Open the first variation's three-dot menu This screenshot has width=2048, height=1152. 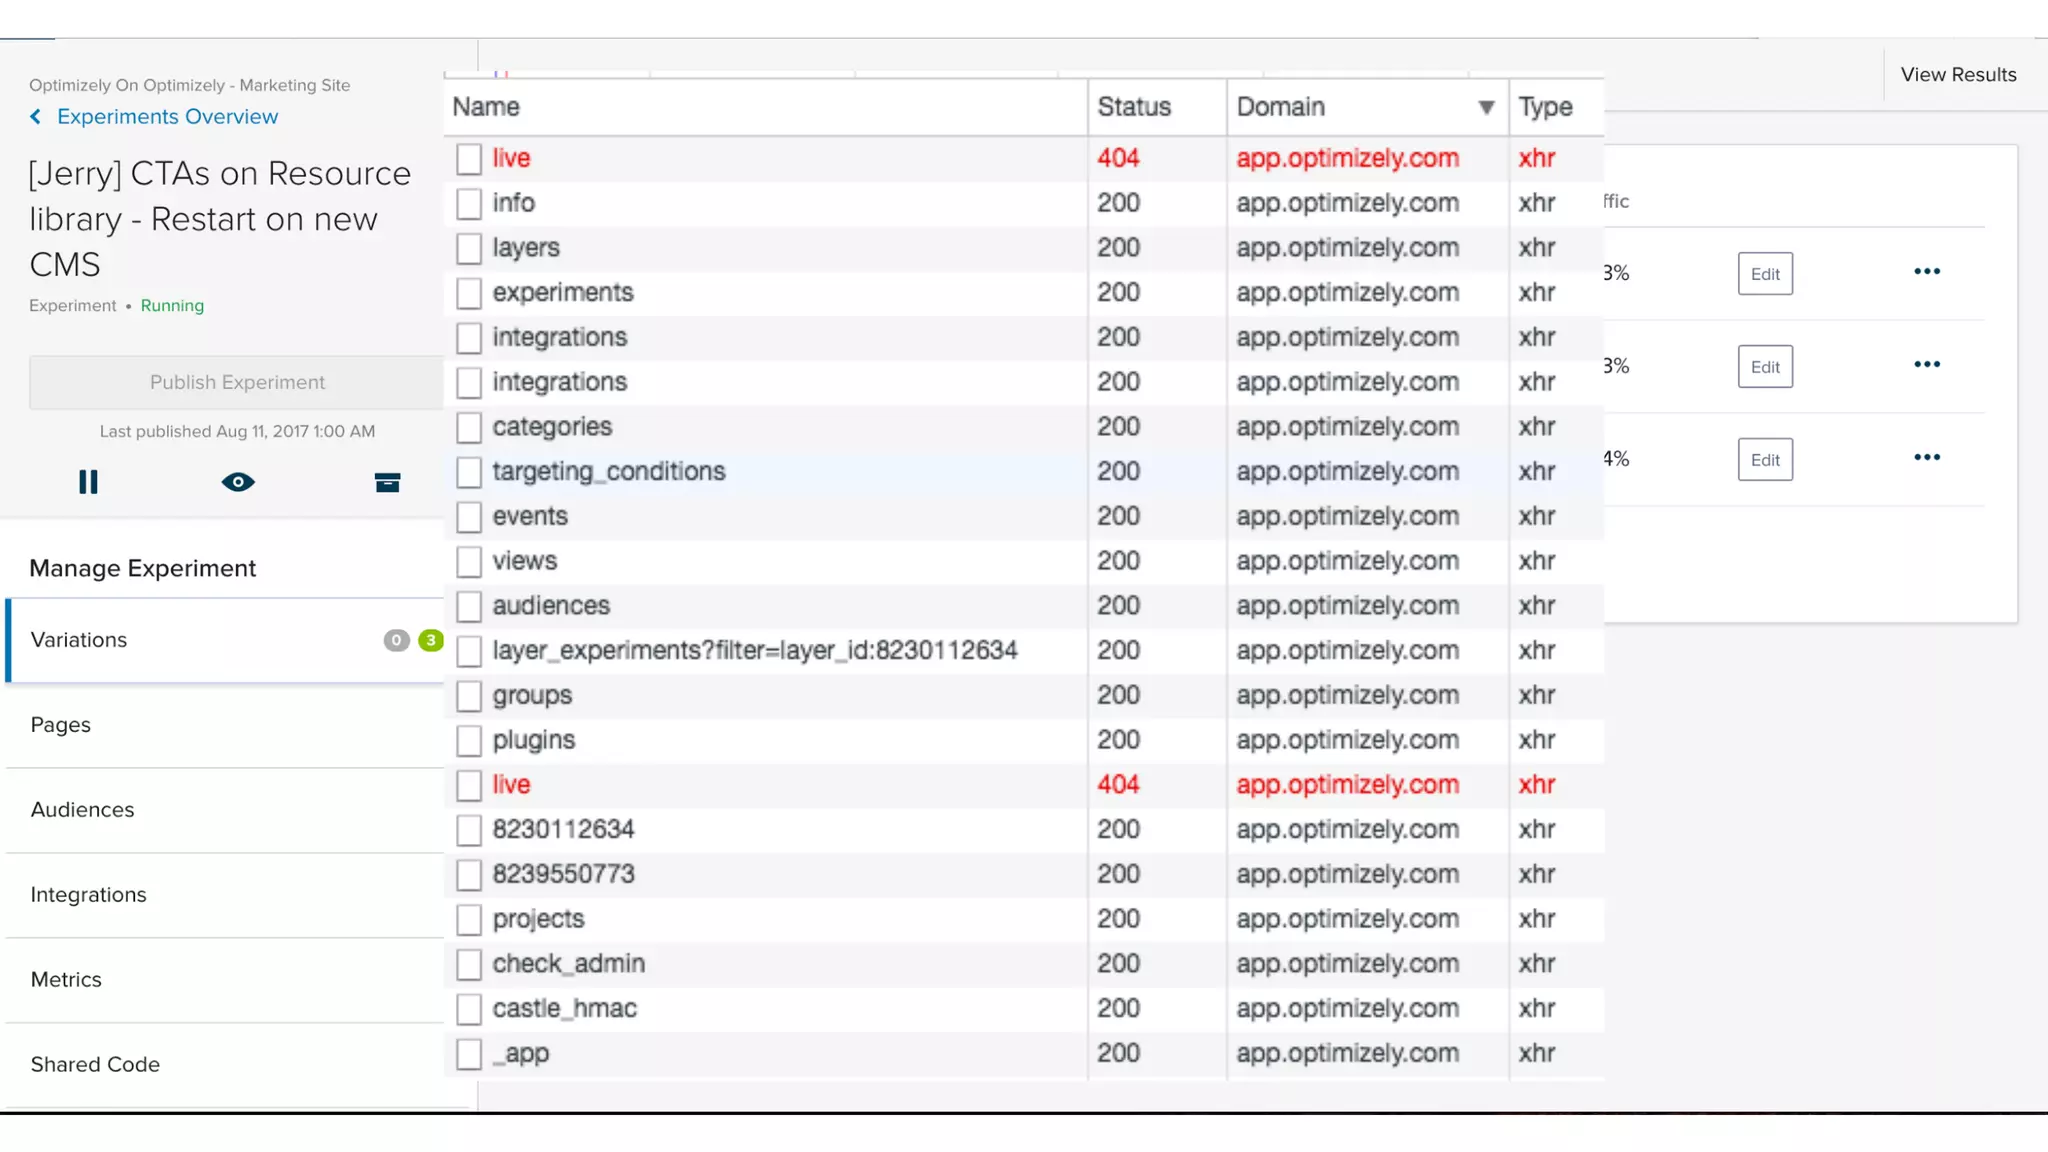click(x=1926, y=272)
